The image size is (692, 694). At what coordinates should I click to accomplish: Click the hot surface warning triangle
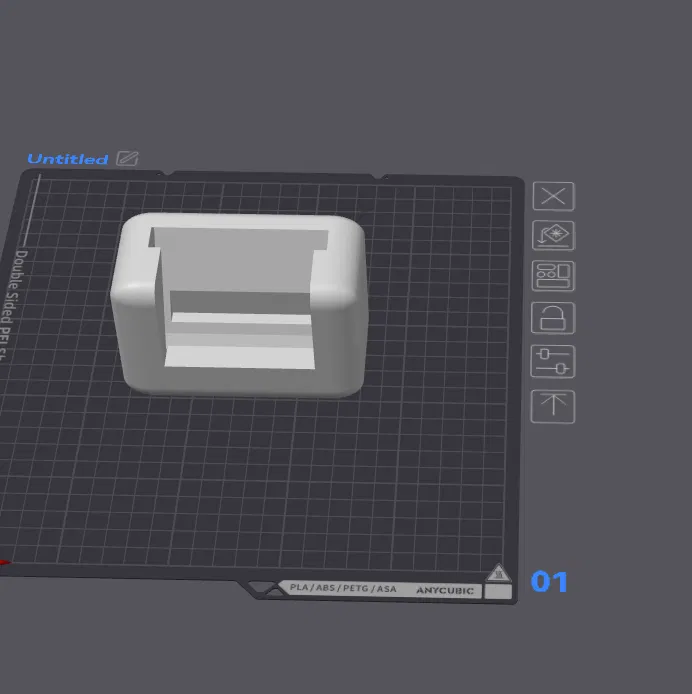click(x=499, y=573)
